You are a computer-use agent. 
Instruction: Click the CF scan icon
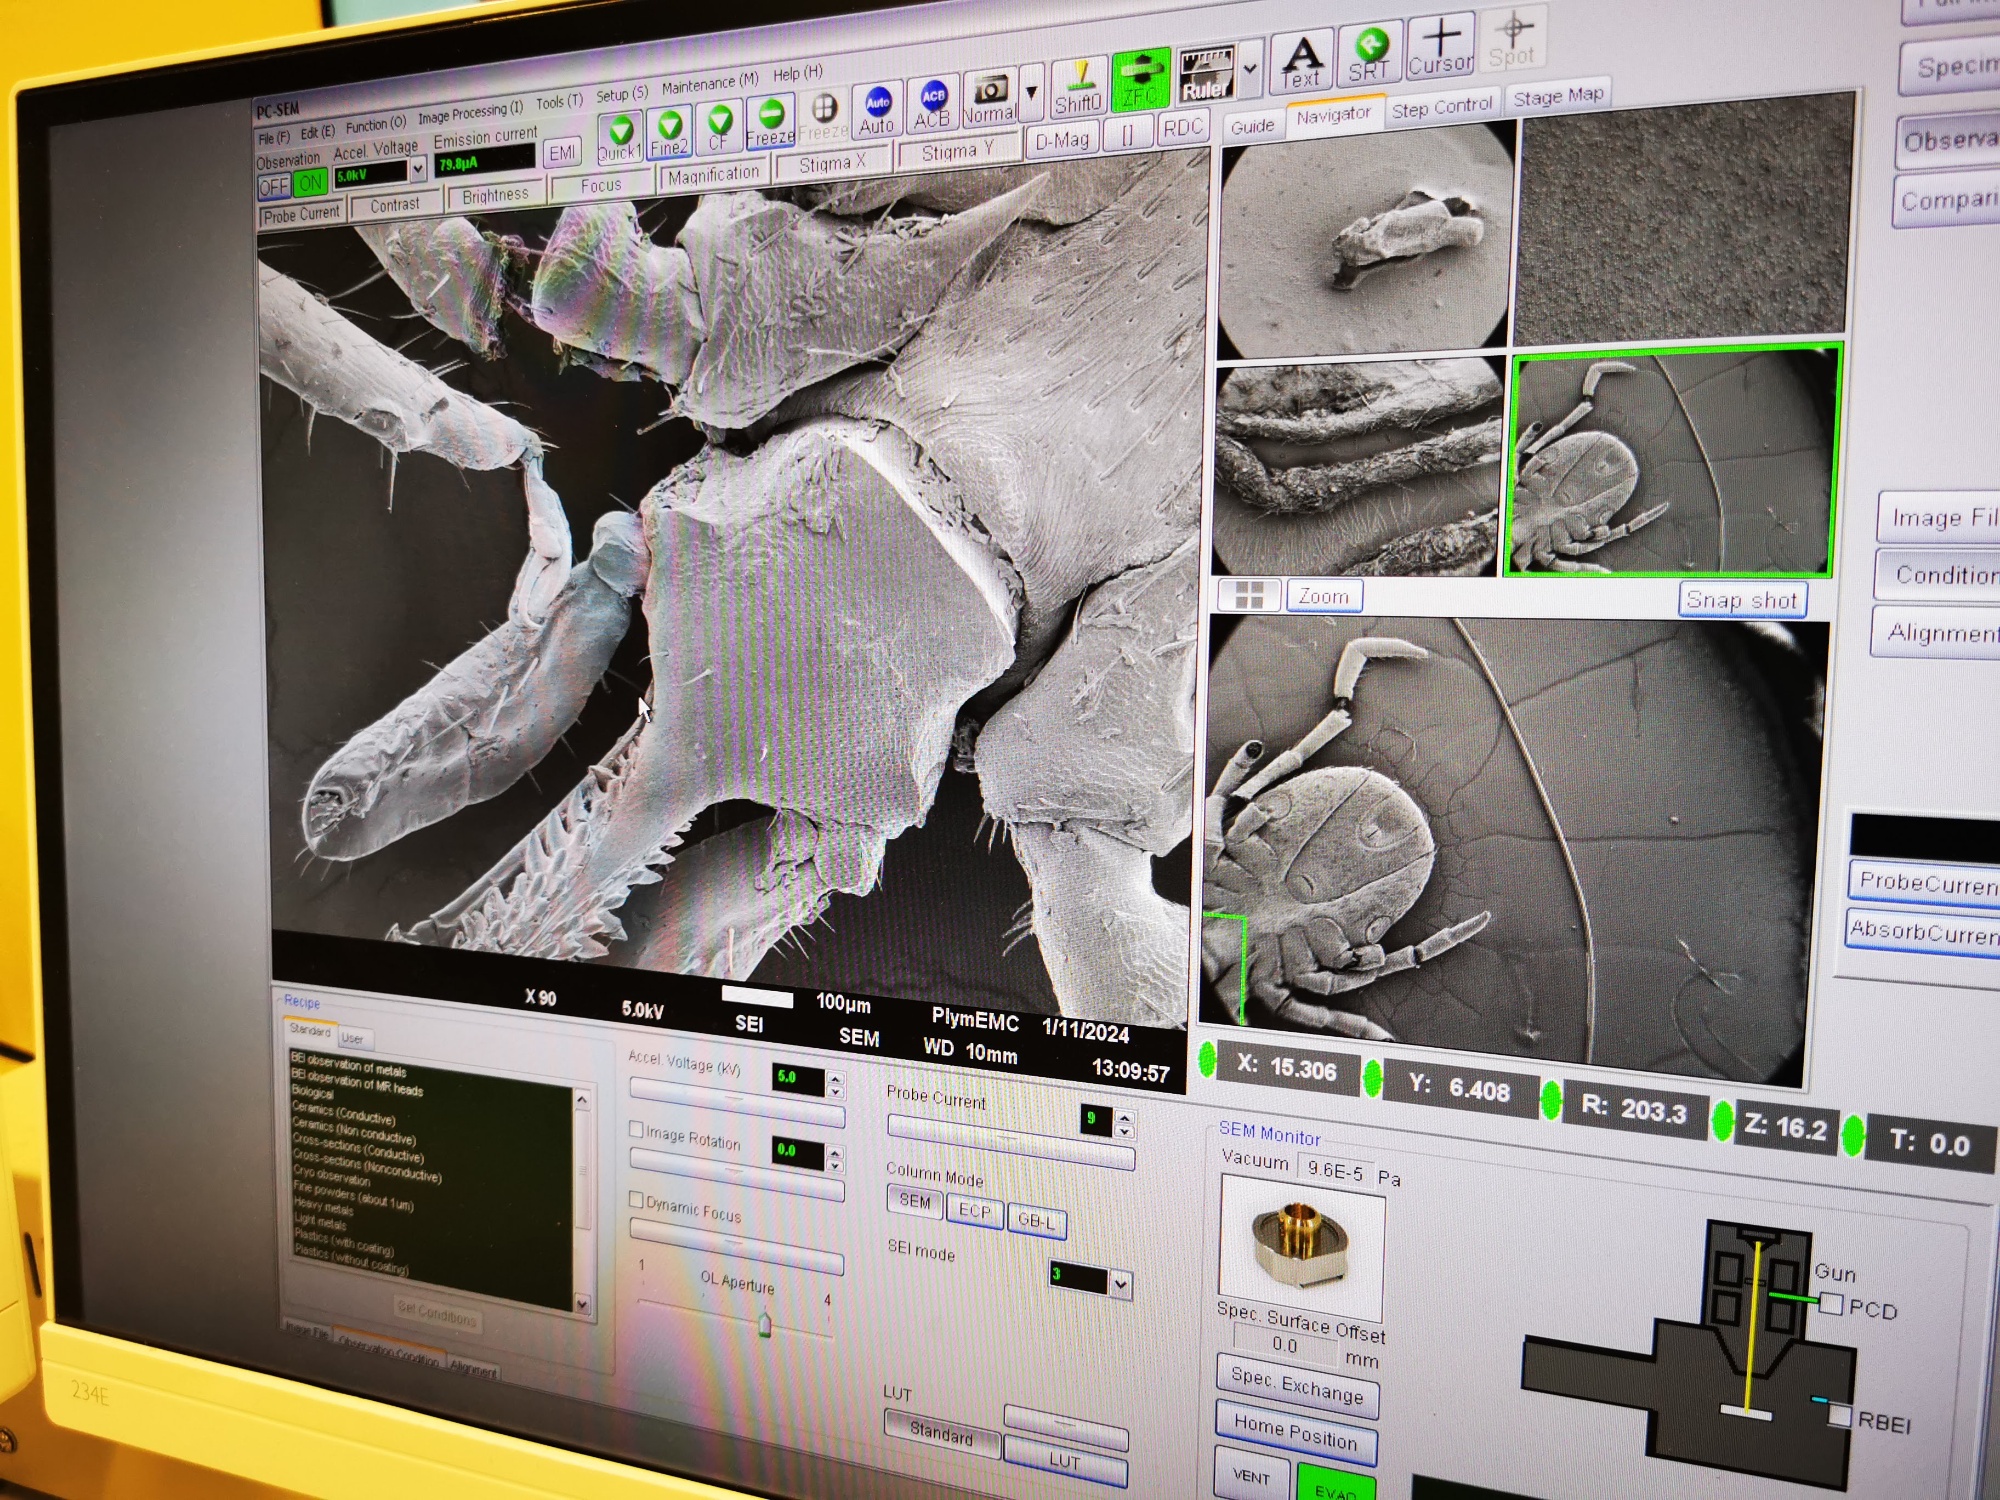[x=719, y=127]
